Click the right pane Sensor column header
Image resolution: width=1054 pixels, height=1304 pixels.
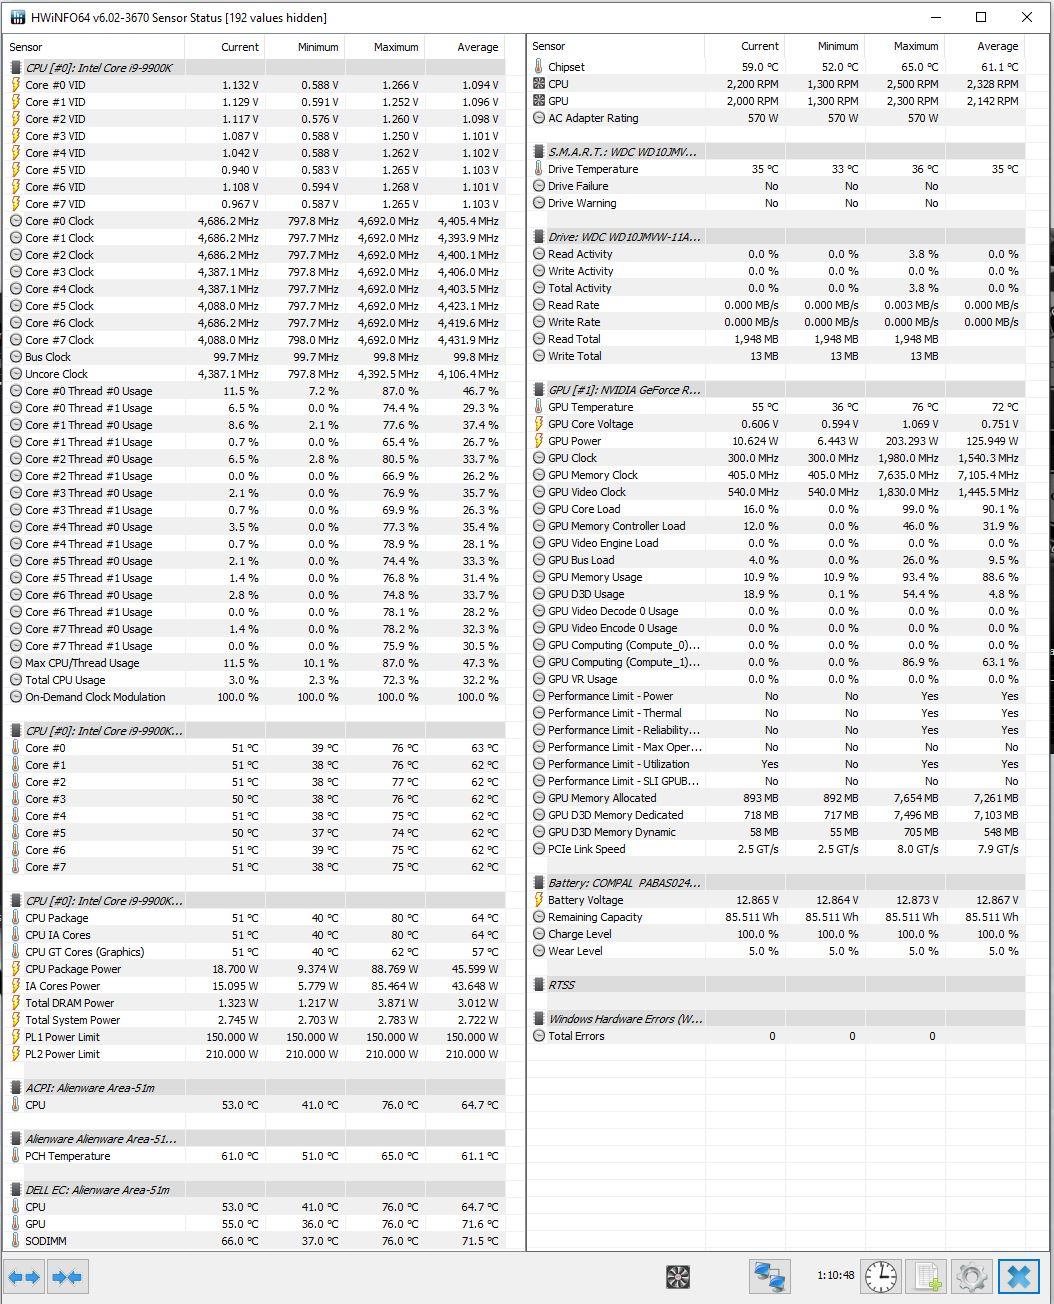coord(616,46)
